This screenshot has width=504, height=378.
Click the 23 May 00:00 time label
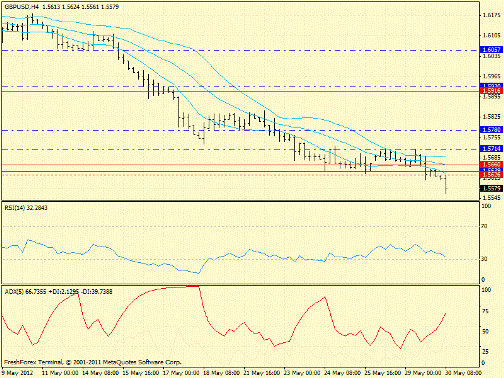(302, 373)
